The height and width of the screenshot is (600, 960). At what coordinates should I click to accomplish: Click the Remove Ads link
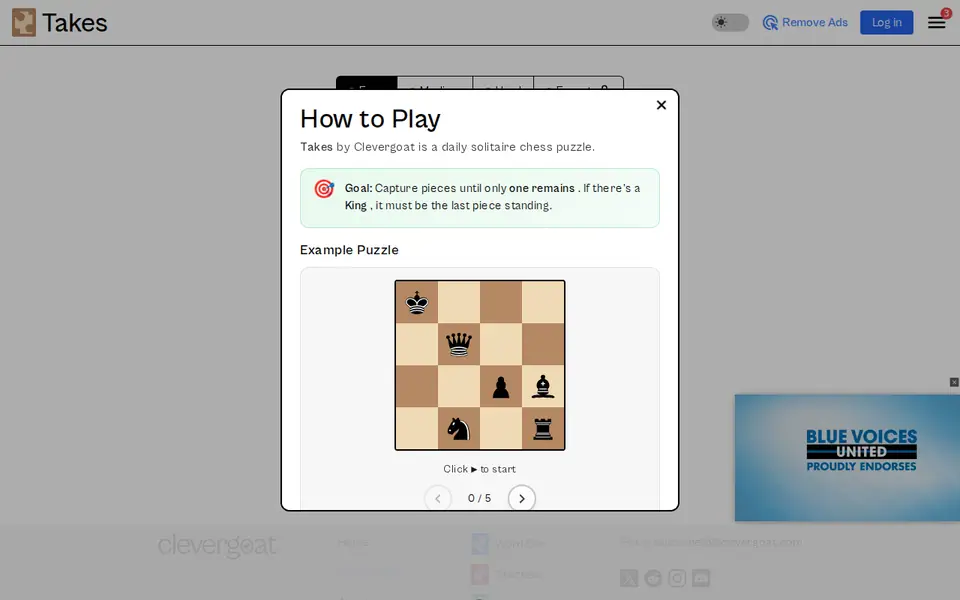(x=805, y=23)
